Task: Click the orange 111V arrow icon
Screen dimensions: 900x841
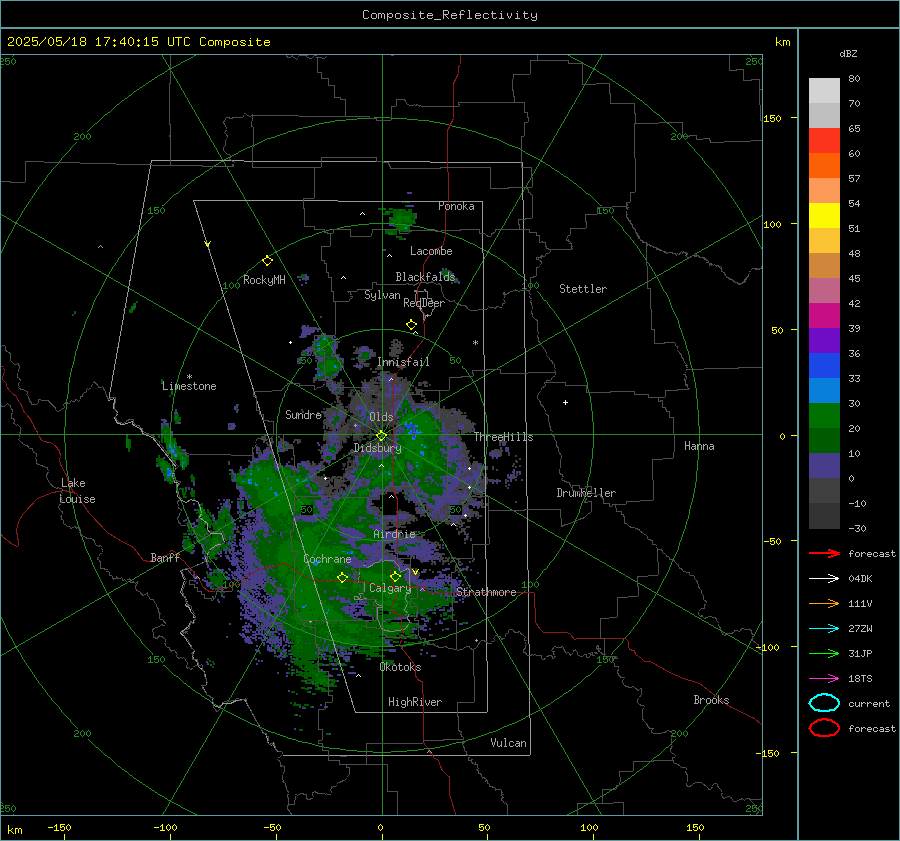Action: pos(824,603)
